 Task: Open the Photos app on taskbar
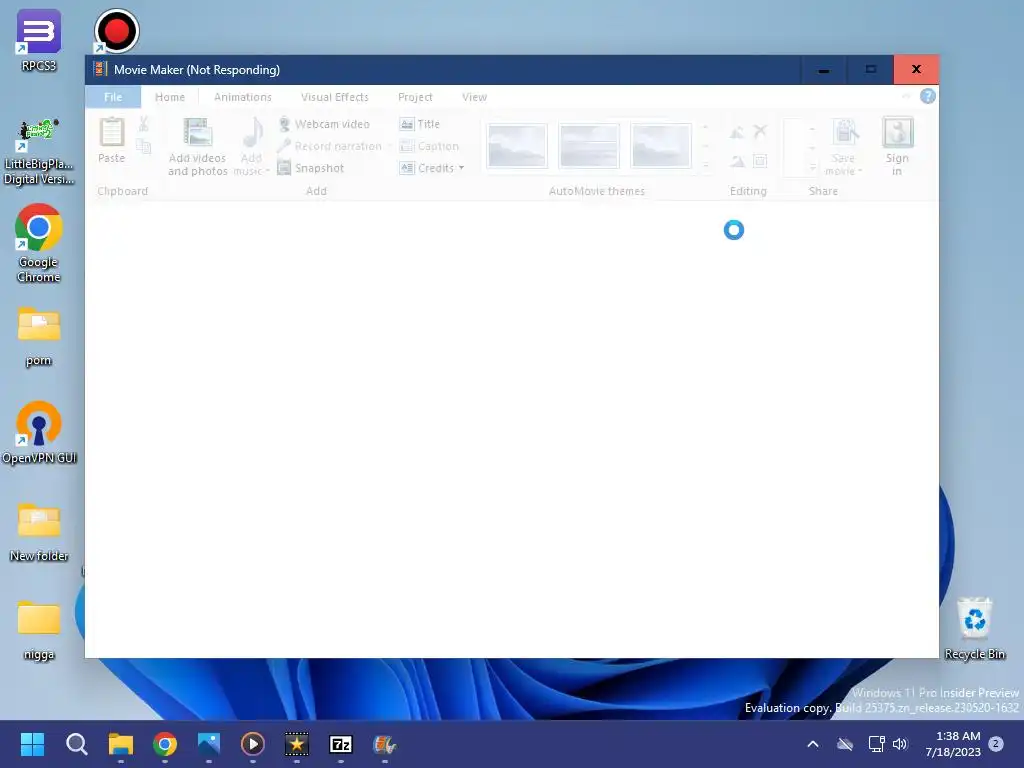click(x=209, y=744)
